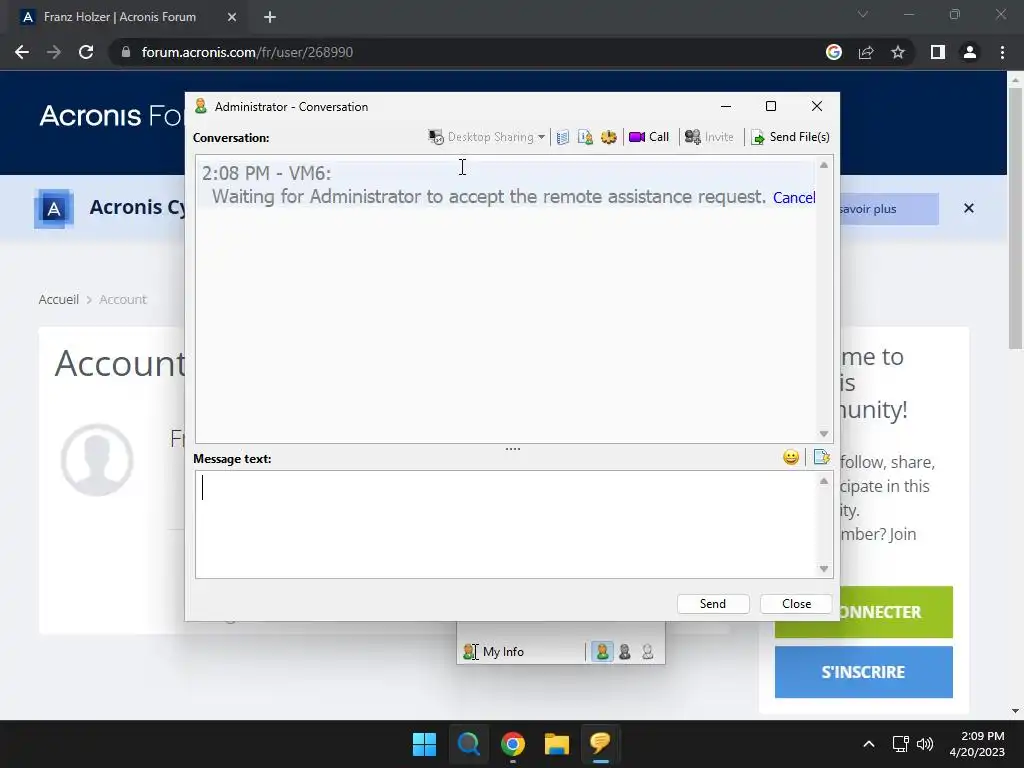Toggle Chrome side panel
Screen dimensions: 1024x768
tap(938, 52)
